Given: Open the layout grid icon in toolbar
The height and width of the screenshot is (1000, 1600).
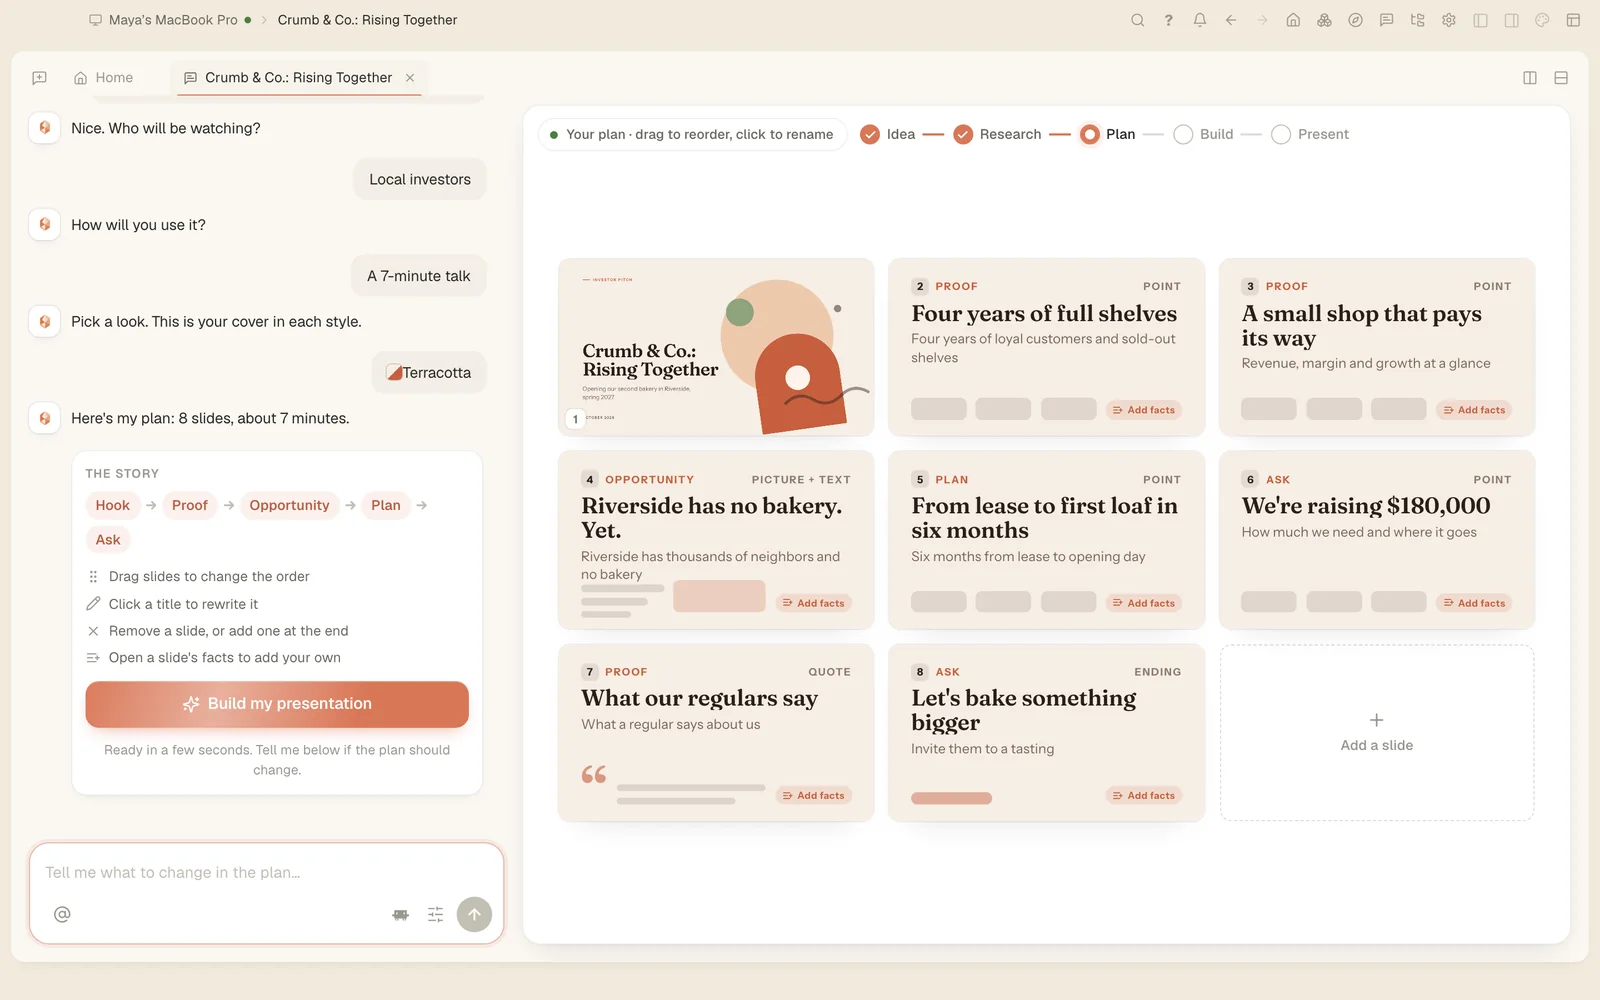Looking at the screenshot, I should (1573, 20).
